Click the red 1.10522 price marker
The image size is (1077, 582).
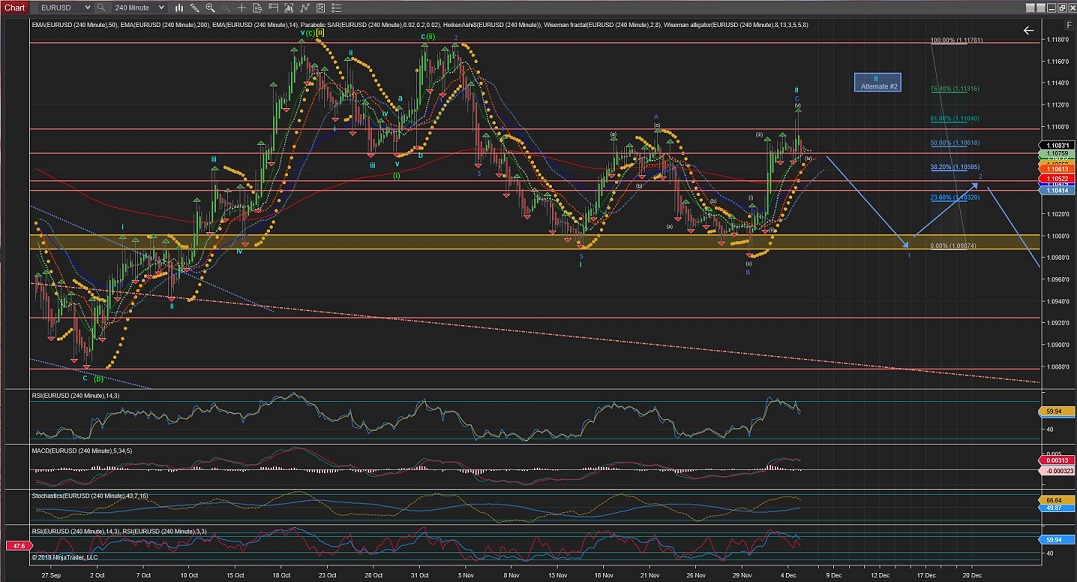pos(1056,179)
